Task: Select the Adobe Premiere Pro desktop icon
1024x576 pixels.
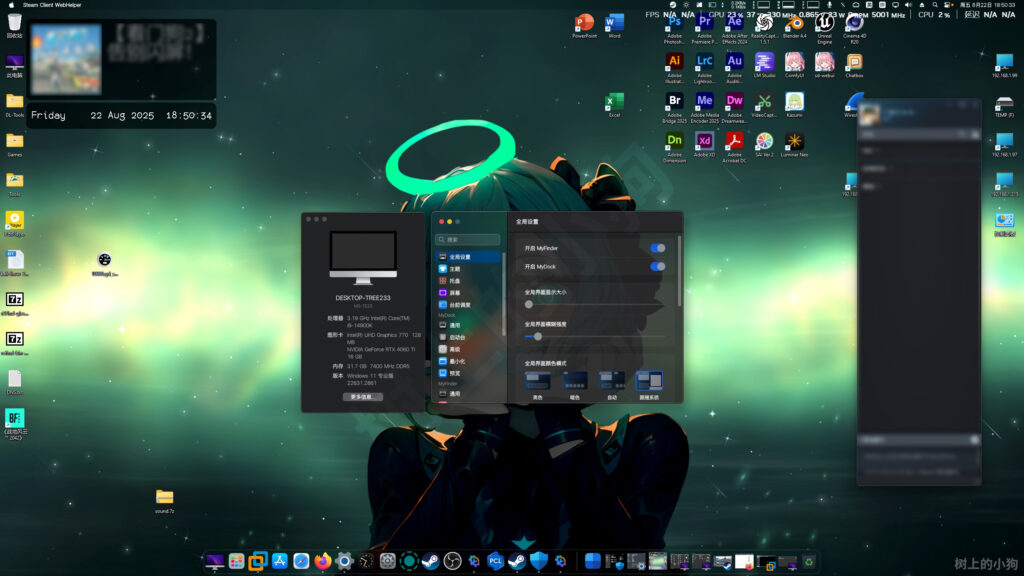Action: [704, 30]
